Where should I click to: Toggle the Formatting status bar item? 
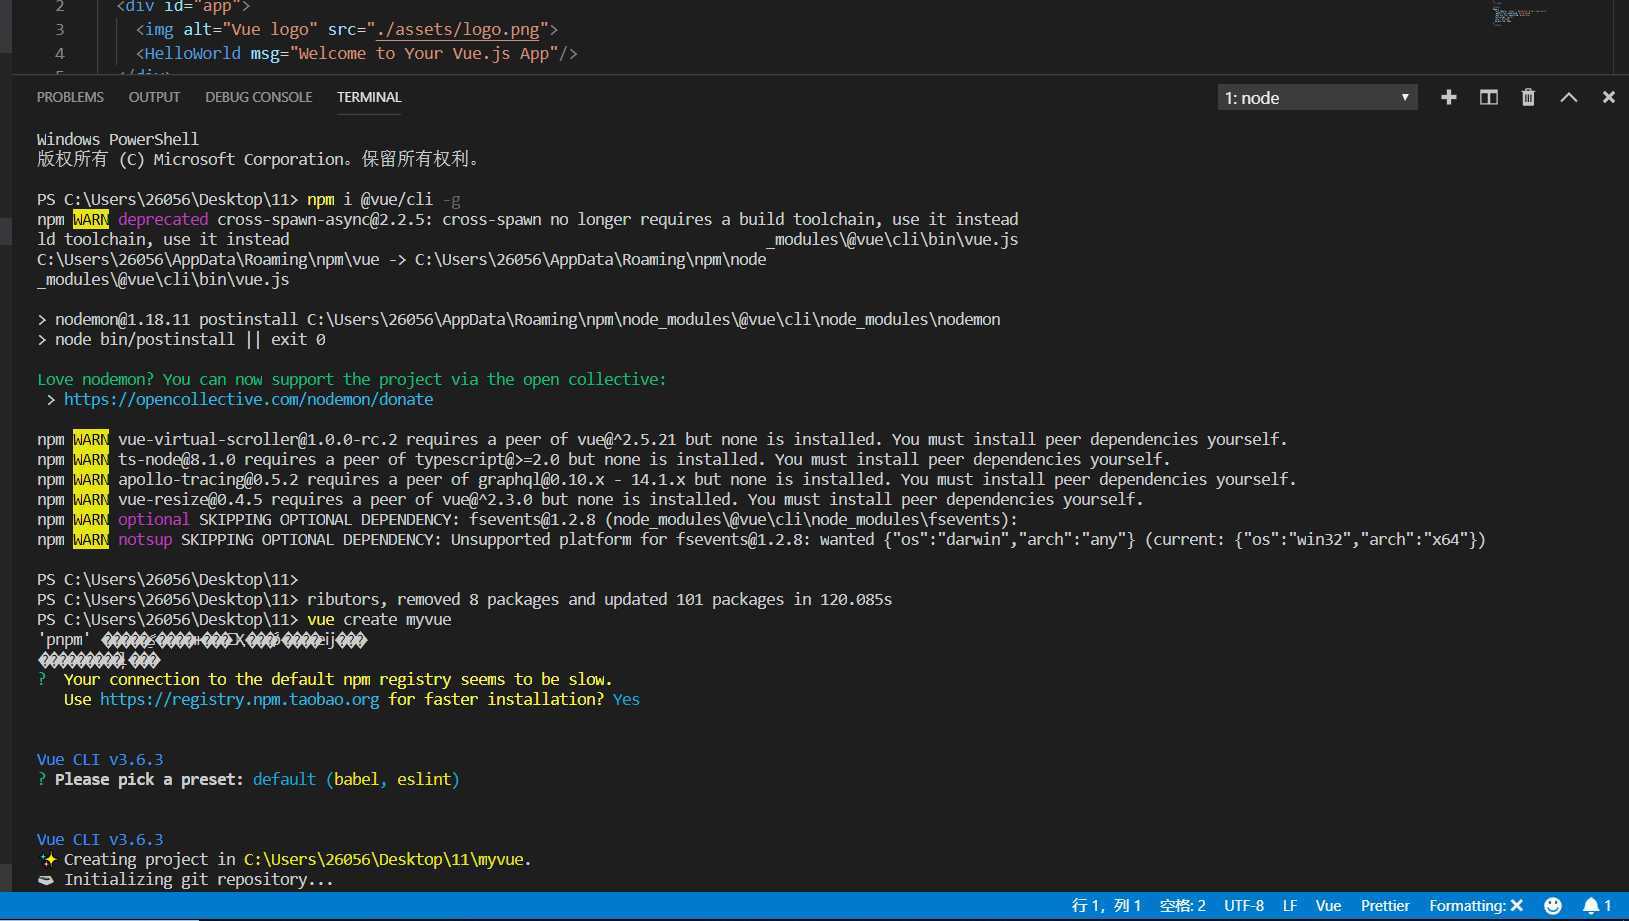point(1476,906)
